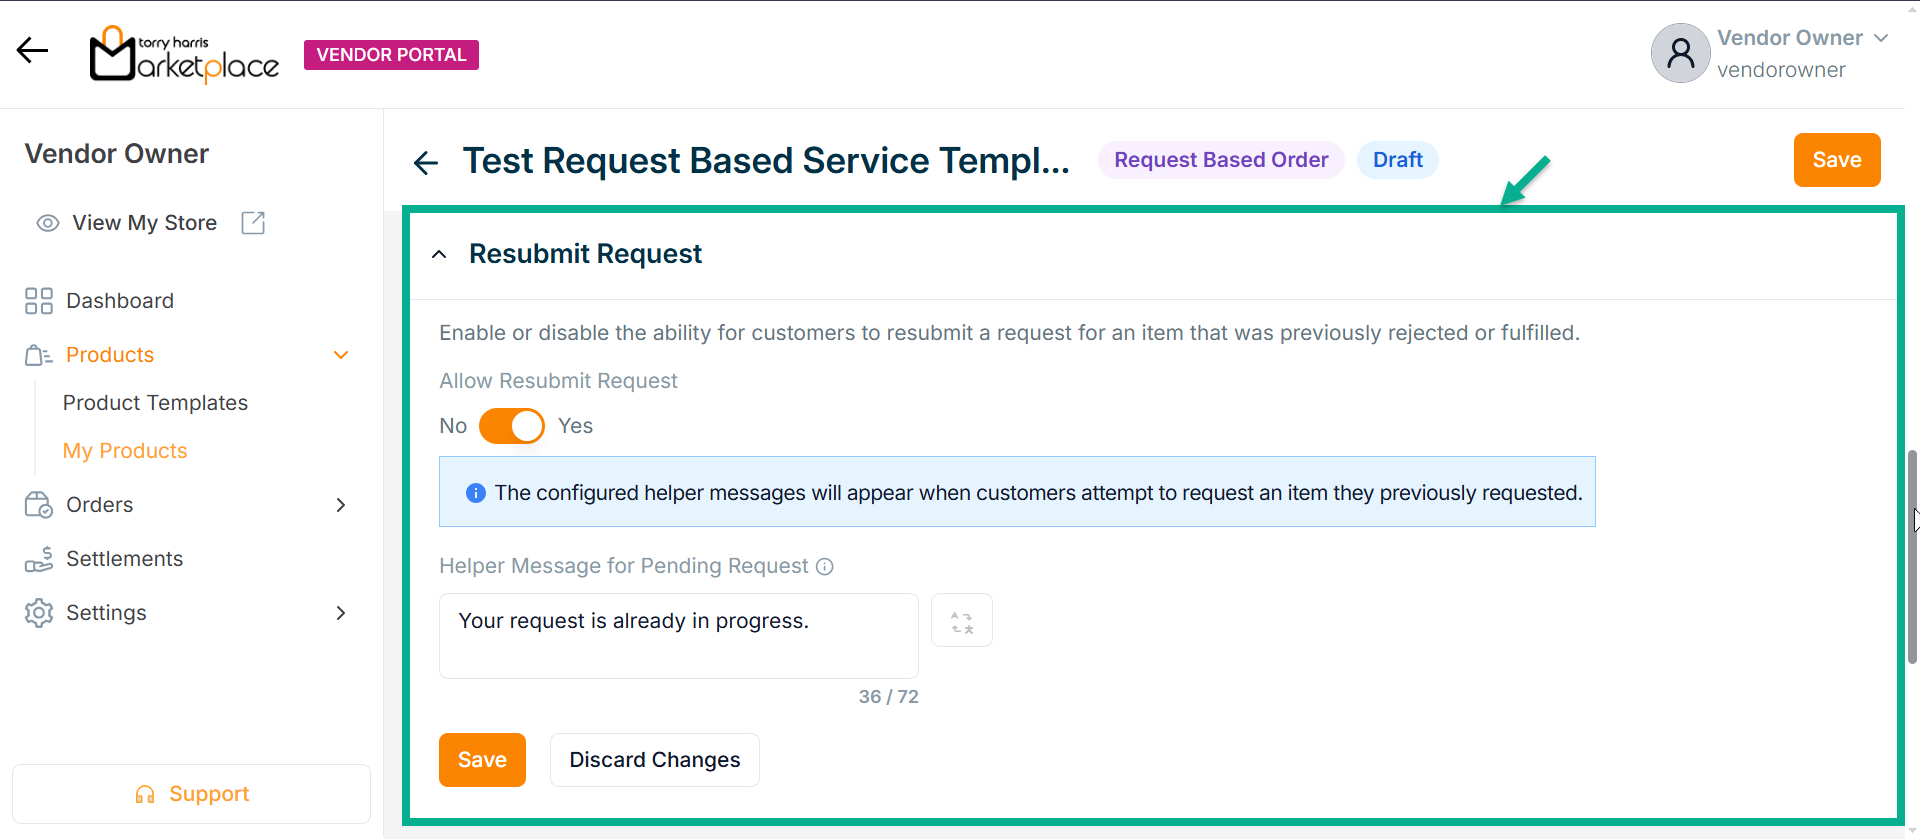Click the pending request helper message field
Screen dimensions: 1920x839
678,636
